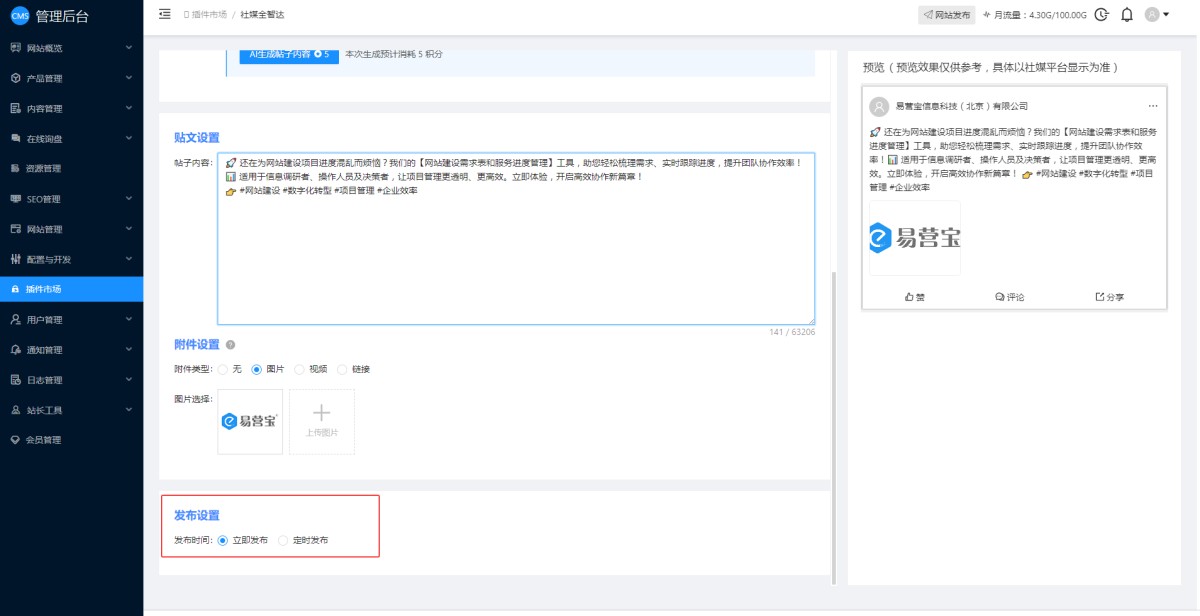Expand 通知管理 using its chevron arrow

(x=129, y=349)
